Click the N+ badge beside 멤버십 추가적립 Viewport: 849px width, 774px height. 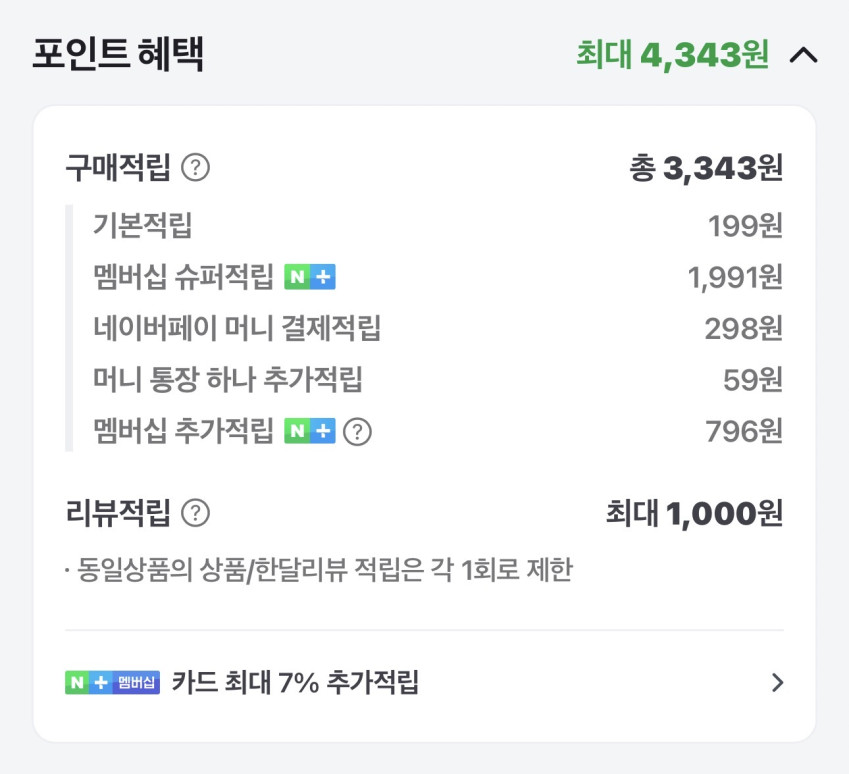pyautogui.click(x=309, y=432)
